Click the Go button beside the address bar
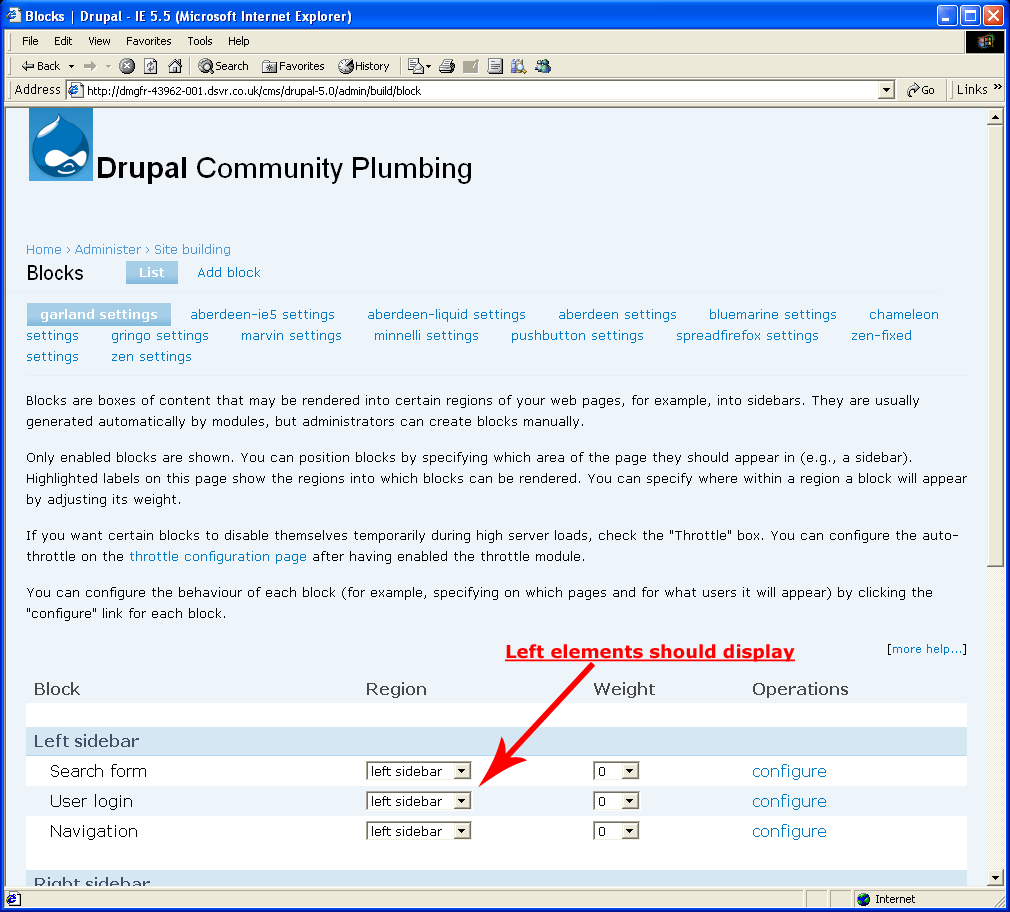The image size is (1010, 912). (x=920, y=89)
